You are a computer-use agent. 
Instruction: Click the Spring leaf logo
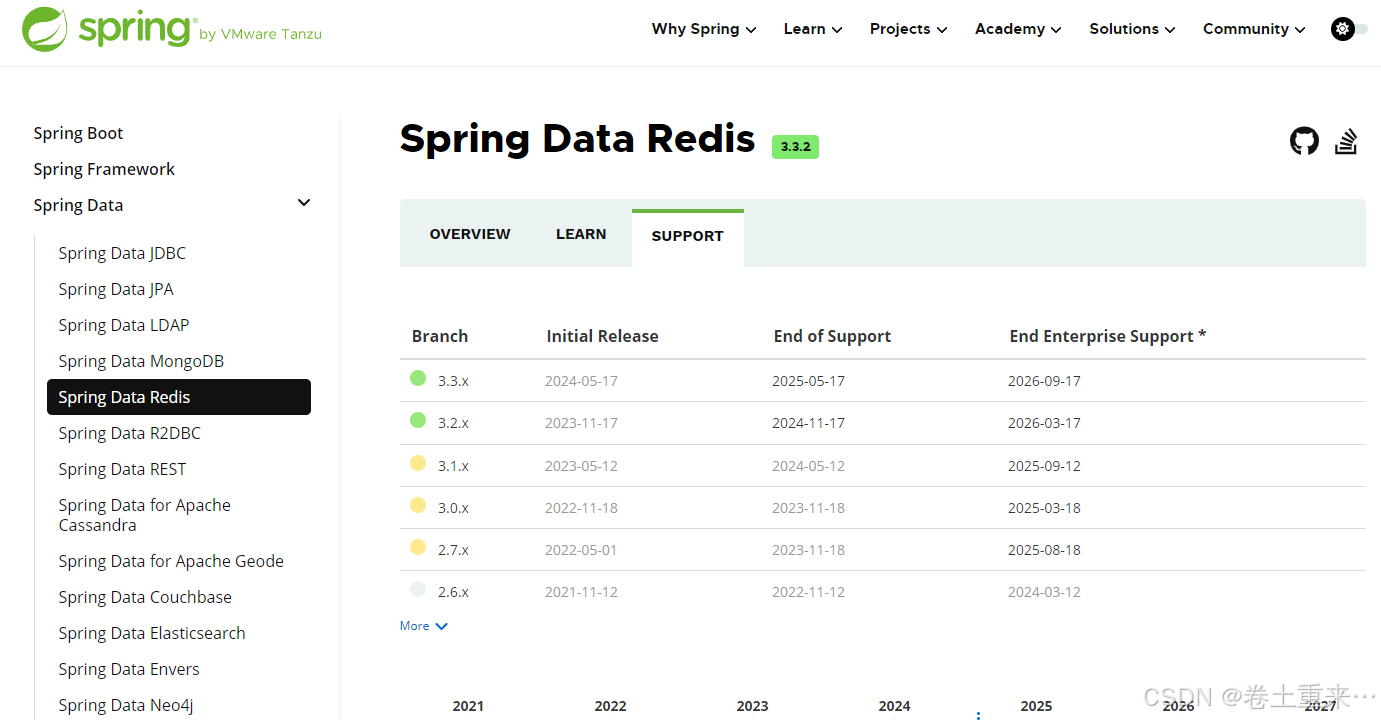tap(46, 29)
